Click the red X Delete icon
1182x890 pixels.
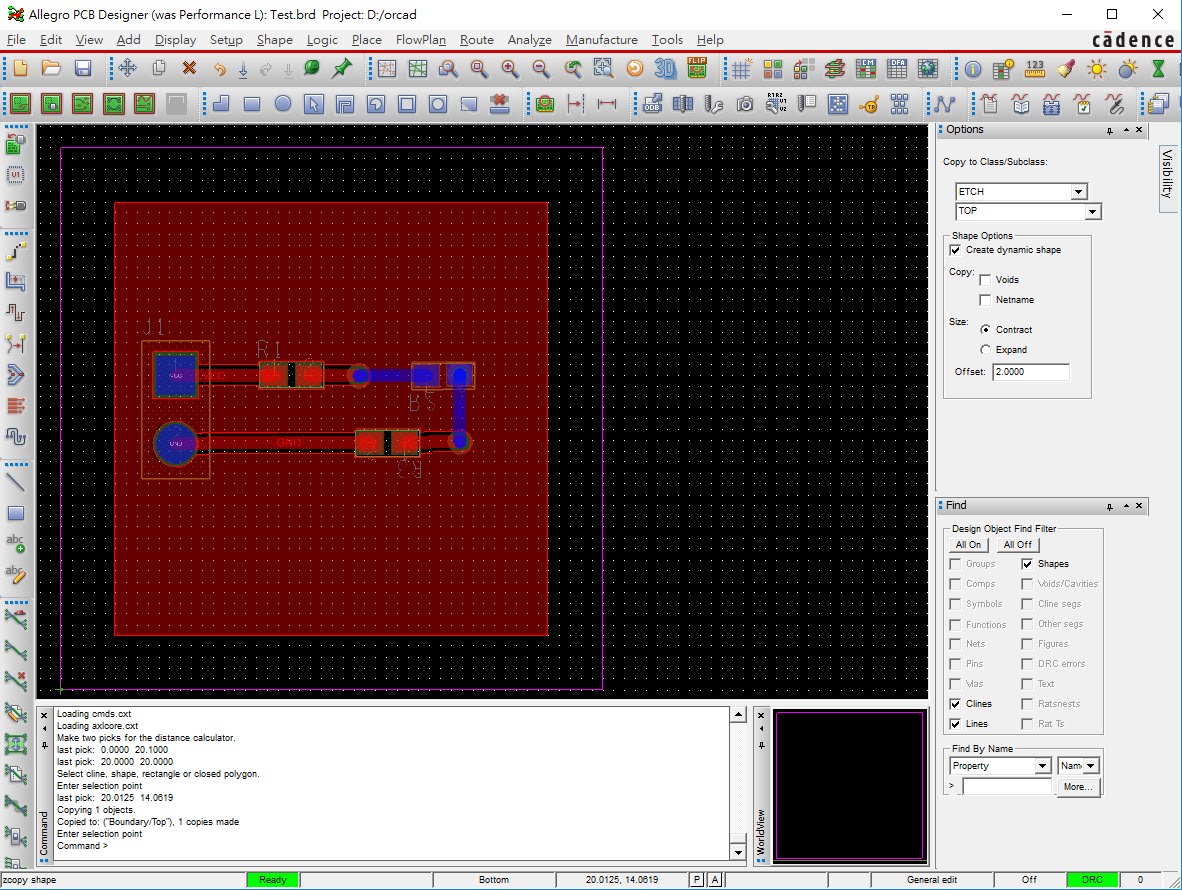(x=189, y=69)
